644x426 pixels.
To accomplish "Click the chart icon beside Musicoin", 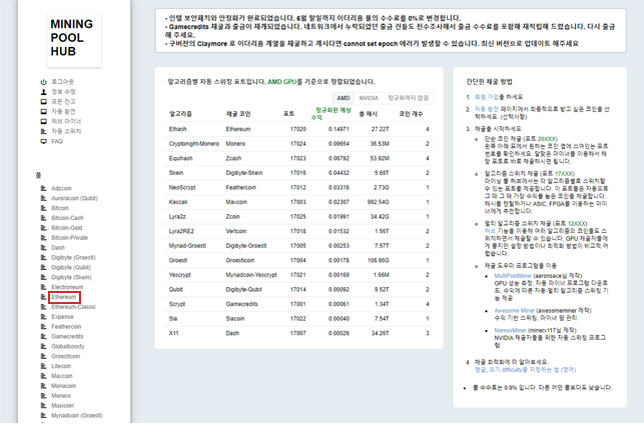I will point(44,405).
